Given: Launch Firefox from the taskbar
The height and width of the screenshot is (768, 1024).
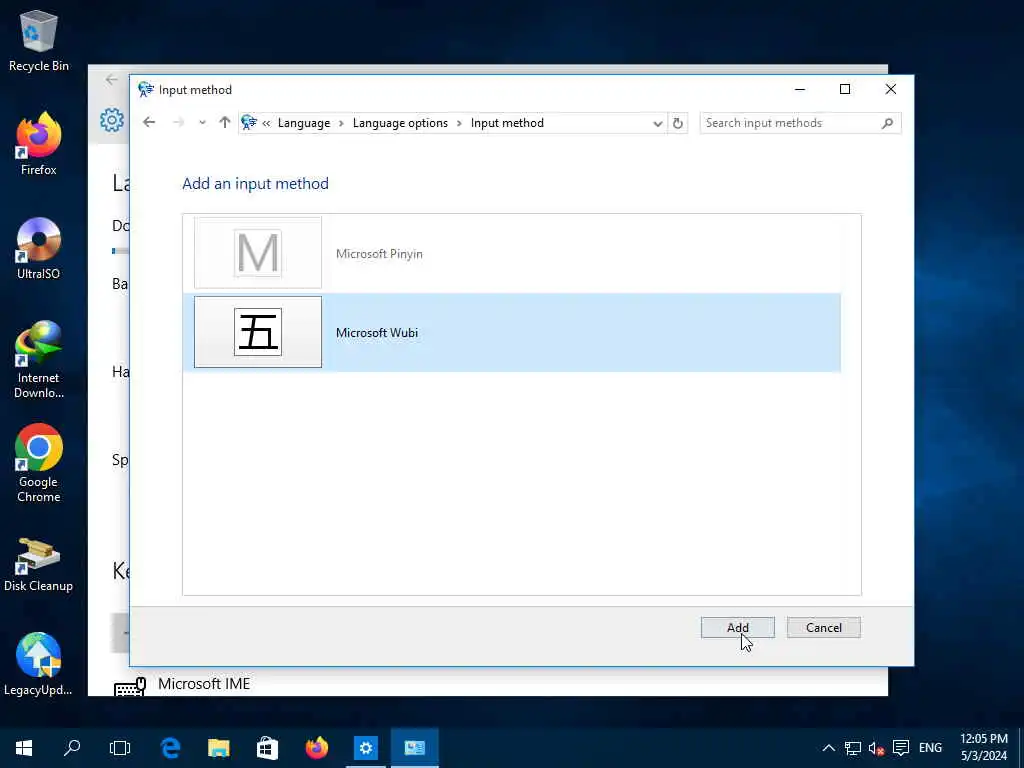Looking at the screenshot, I should [317, 748].
